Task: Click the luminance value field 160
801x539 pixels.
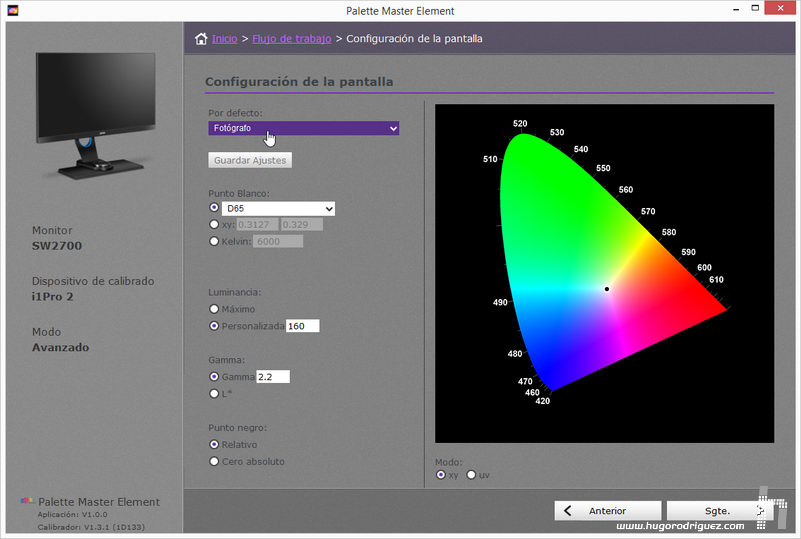Action: pos(302,326)
